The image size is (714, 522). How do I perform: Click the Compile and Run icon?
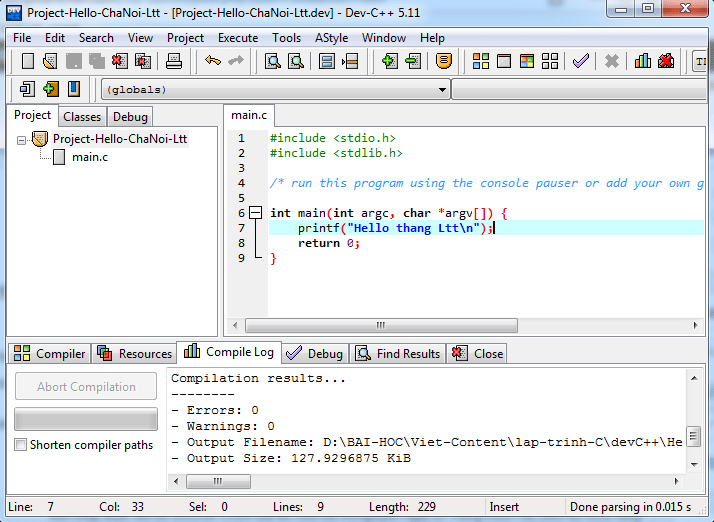(x=527, y=61)
